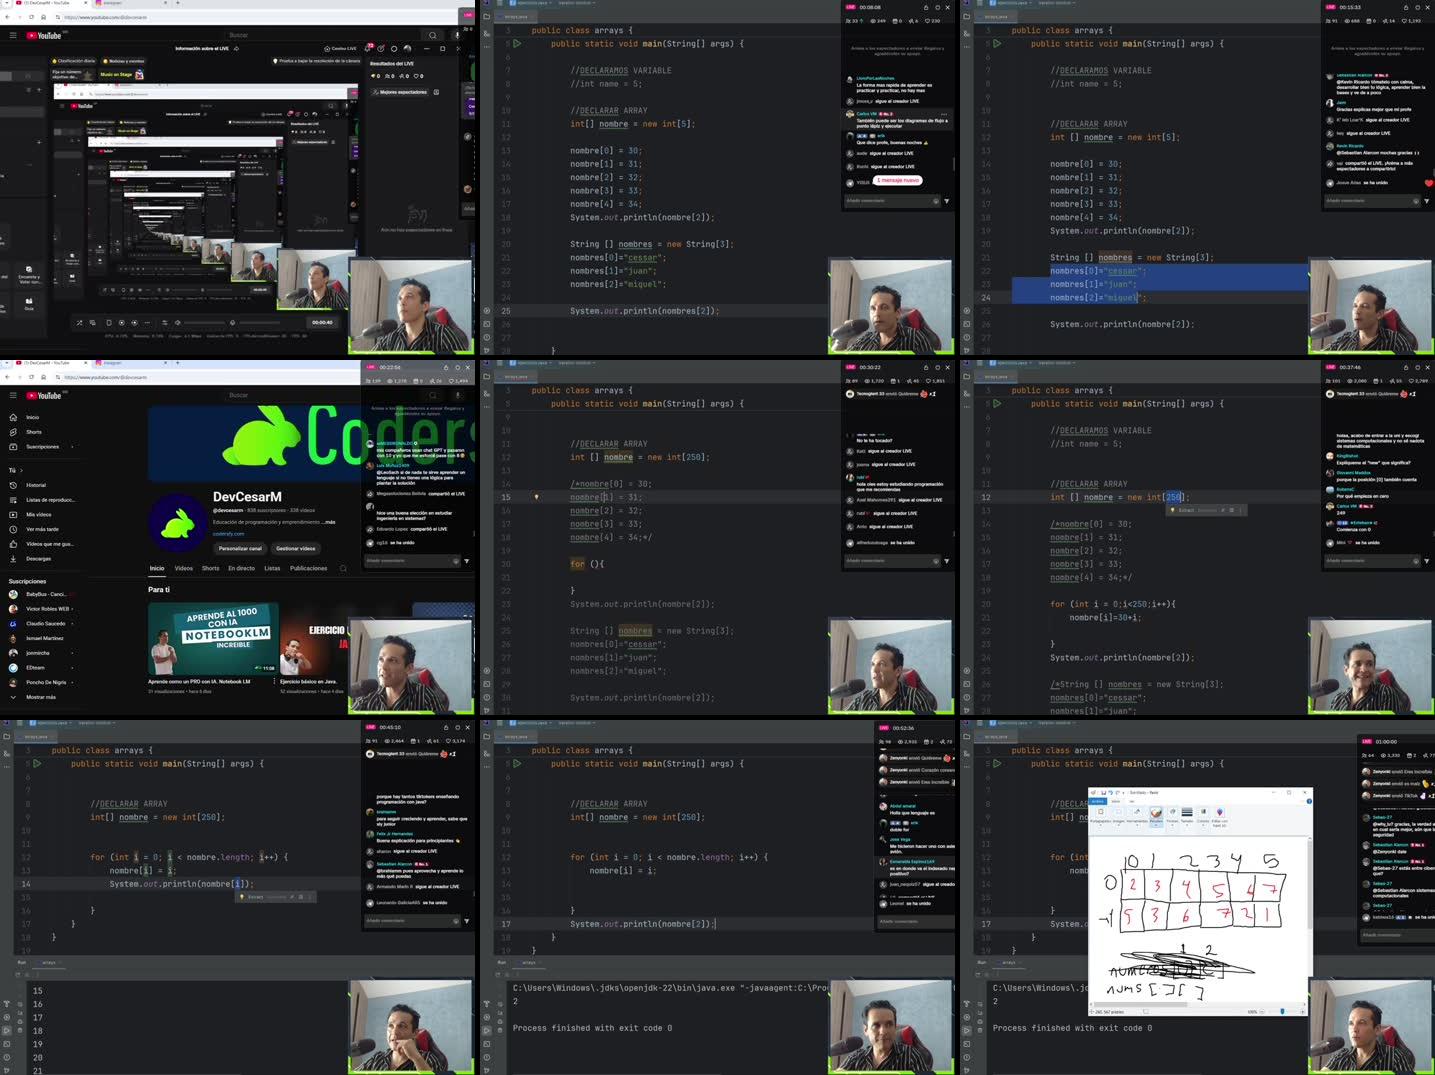This screenshot has height=1075, width=1435.
Task: Open Portapapeles dropdown in Paint ribbon
Action: [x=1100, y=815]
